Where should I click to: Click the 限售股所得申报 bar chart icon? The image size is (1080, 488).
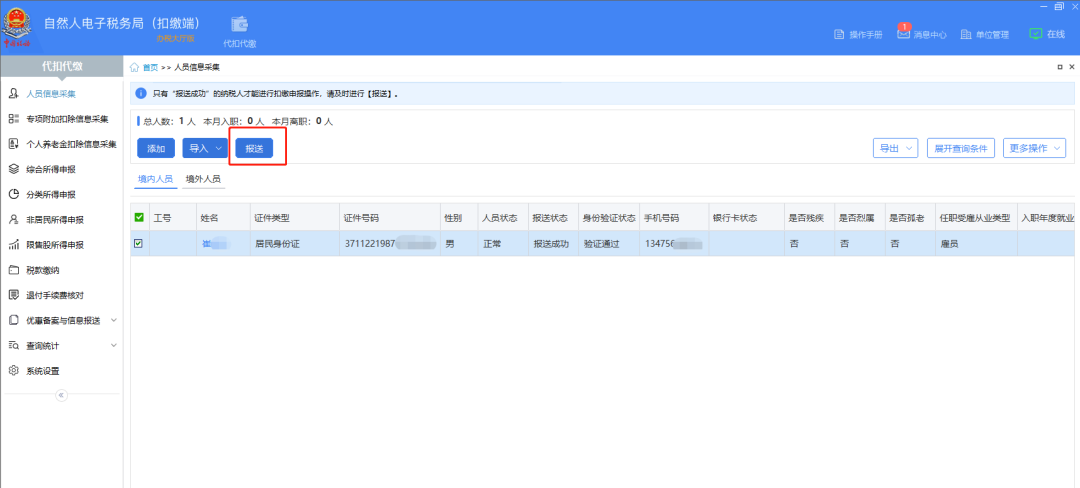point(13,244)
